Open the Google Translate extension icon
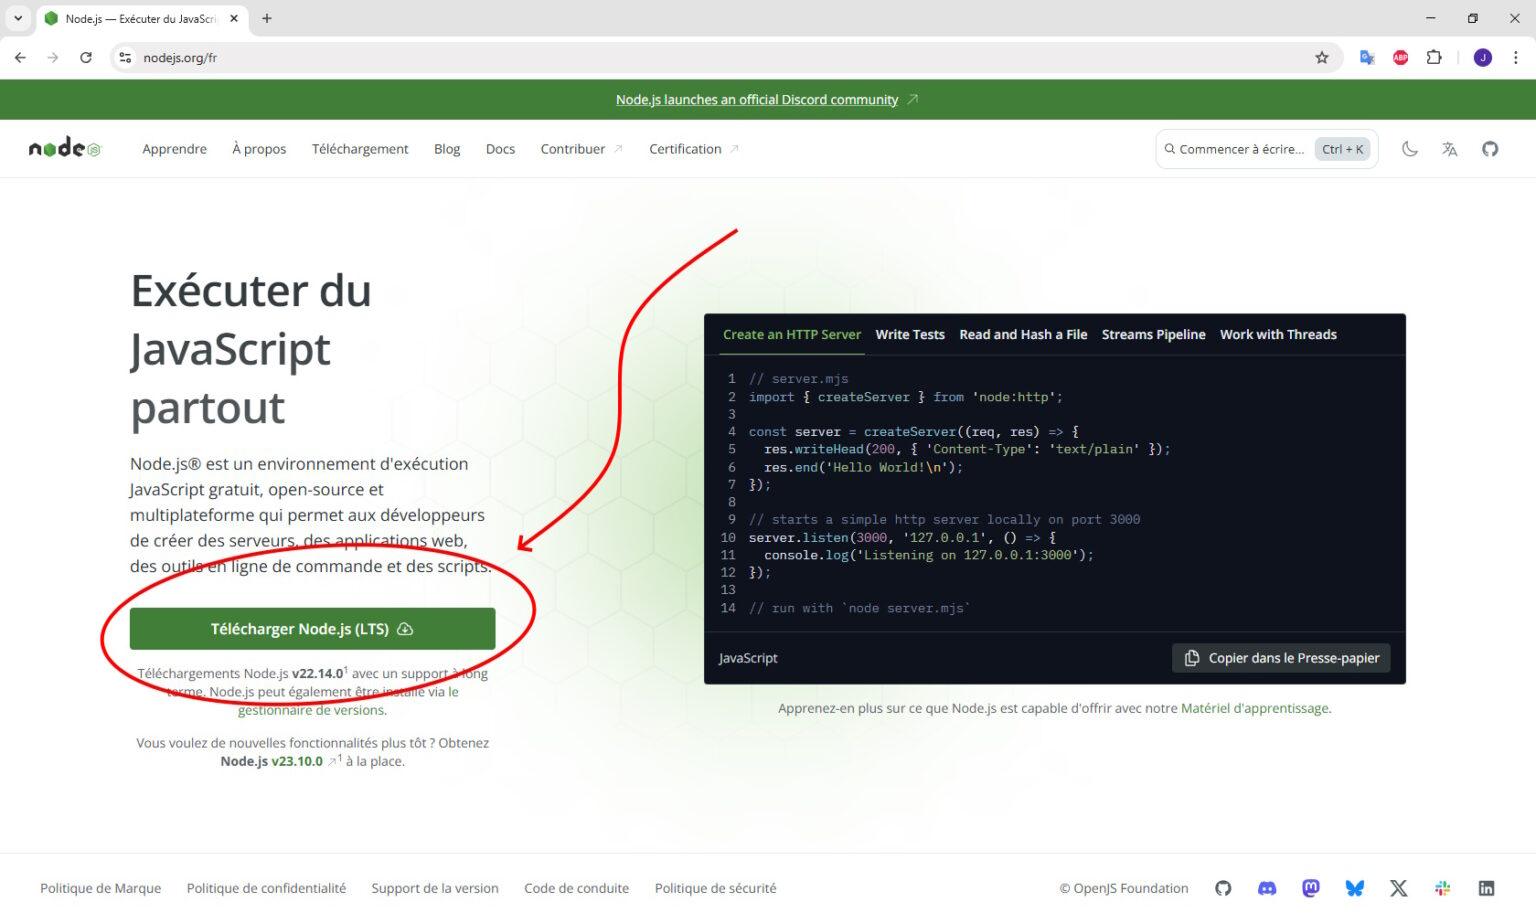The width and height of the screenshot is (1536, 923). [1366, 57]
